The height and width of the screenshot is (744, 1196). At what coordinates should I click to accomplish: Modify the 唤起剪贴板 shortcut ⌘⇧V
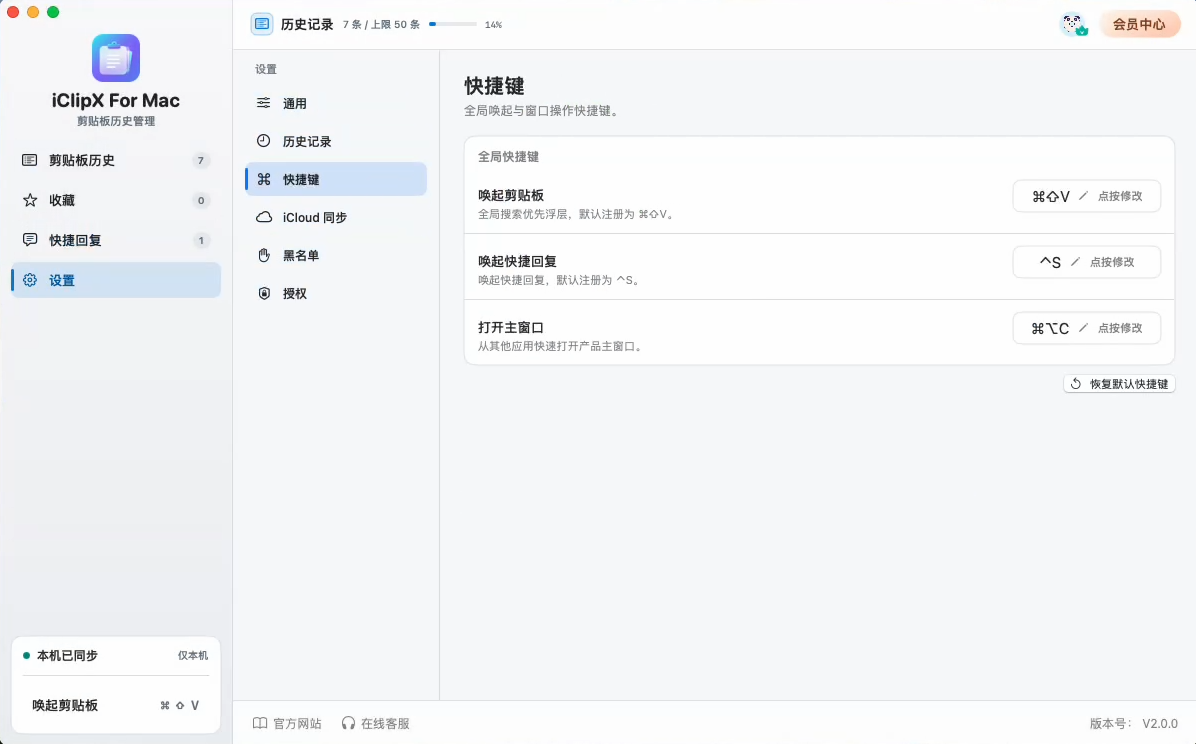point(1087,196)
